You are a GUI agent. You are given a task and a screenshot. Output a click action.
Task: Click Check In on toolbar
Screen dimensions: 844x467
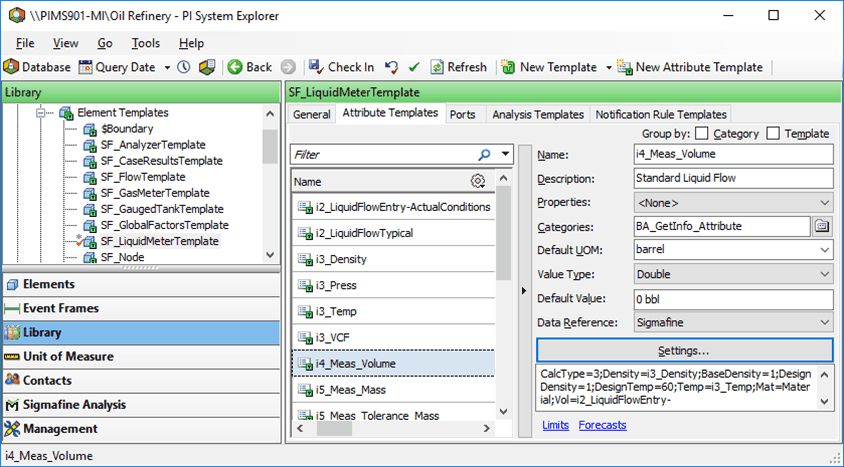tap(341, 67)
